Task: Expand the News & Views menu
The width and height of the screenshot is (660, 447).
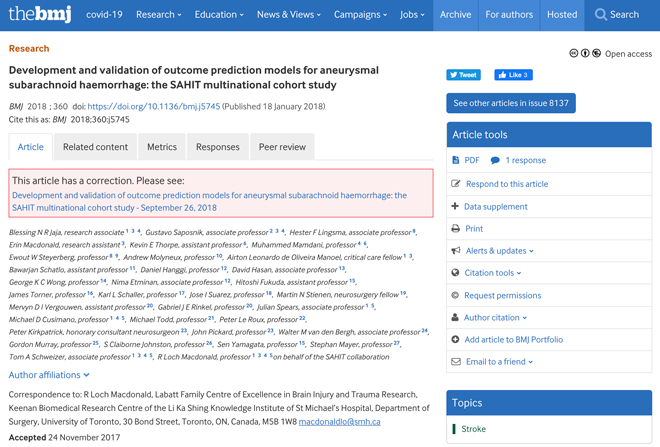Action: 289,15
